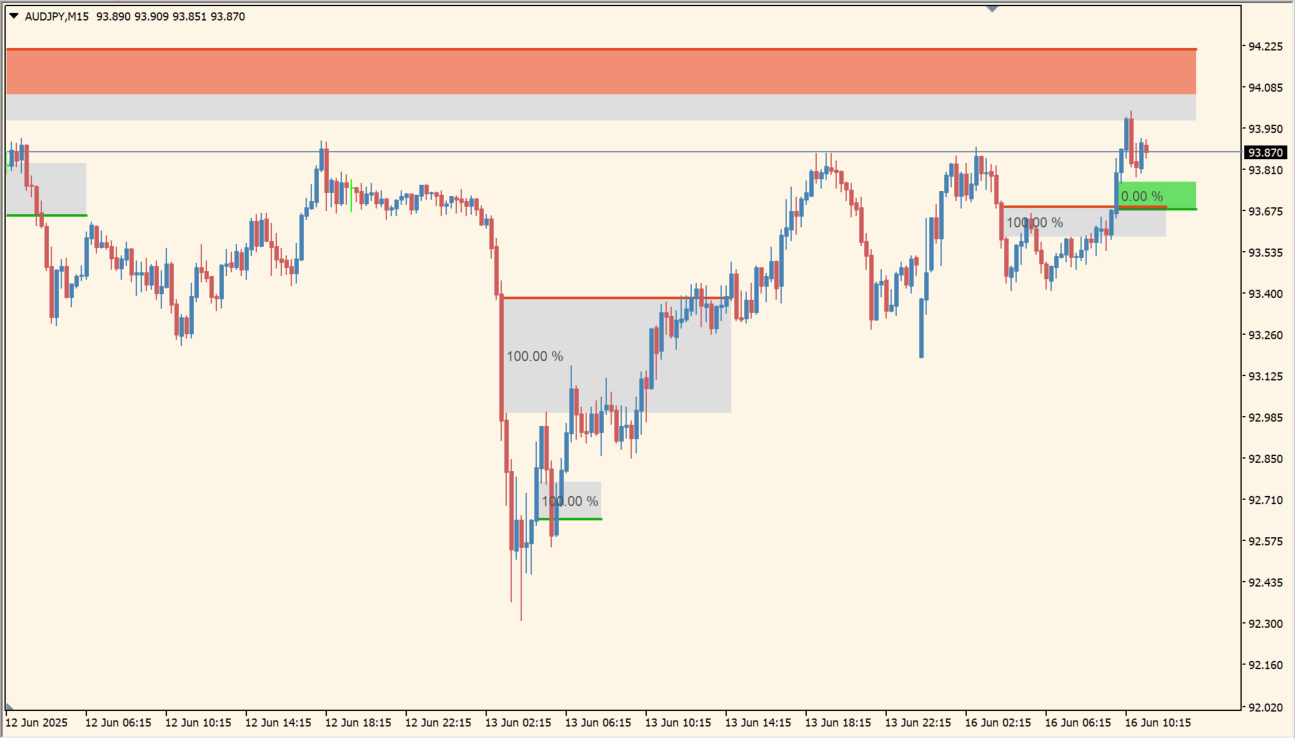
Task: Click the 100.00 % label in largest gray box
Action: pos(535,356)
